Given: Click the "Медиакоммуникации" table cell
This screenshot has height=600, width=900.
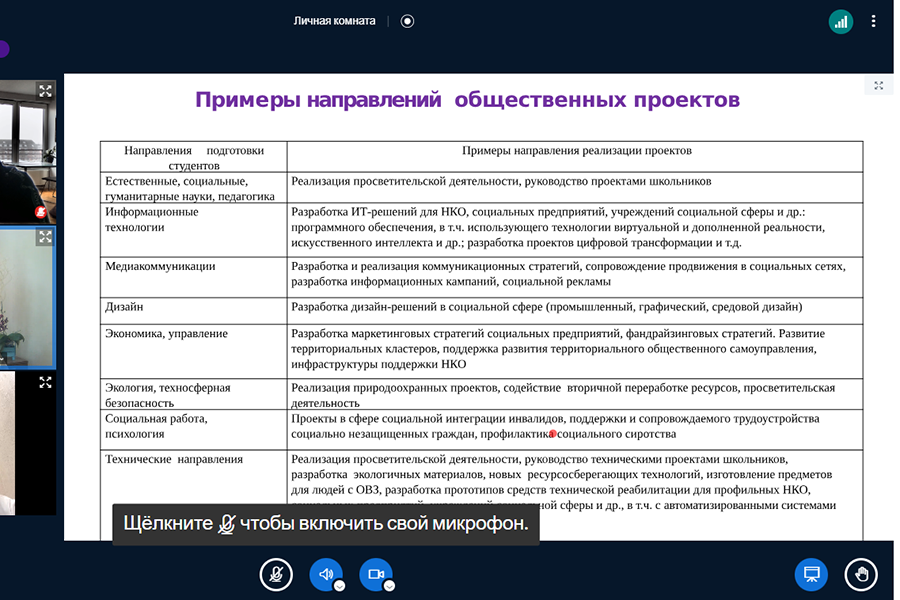Looking at the screenshot, I should (193, 277).
